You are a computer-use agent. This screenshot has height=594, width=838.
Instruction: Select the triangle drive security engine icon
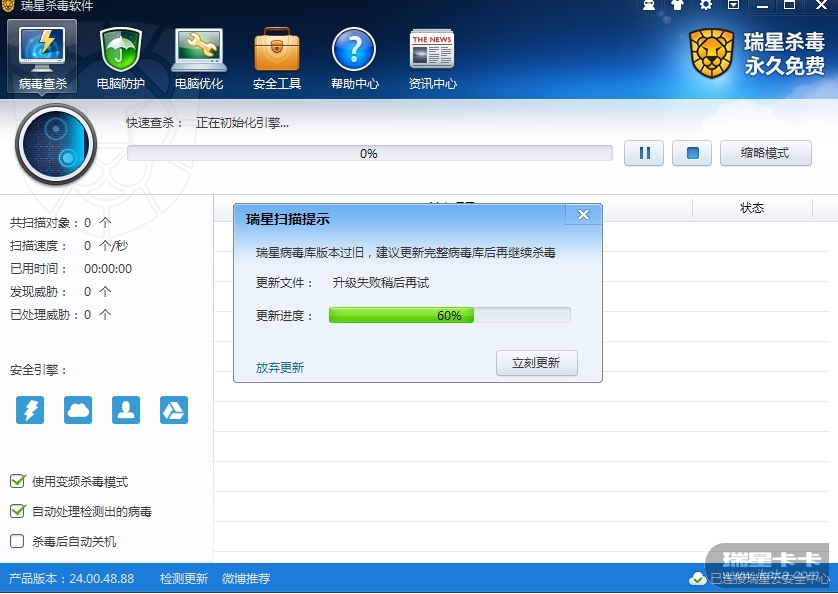[174, 410]
